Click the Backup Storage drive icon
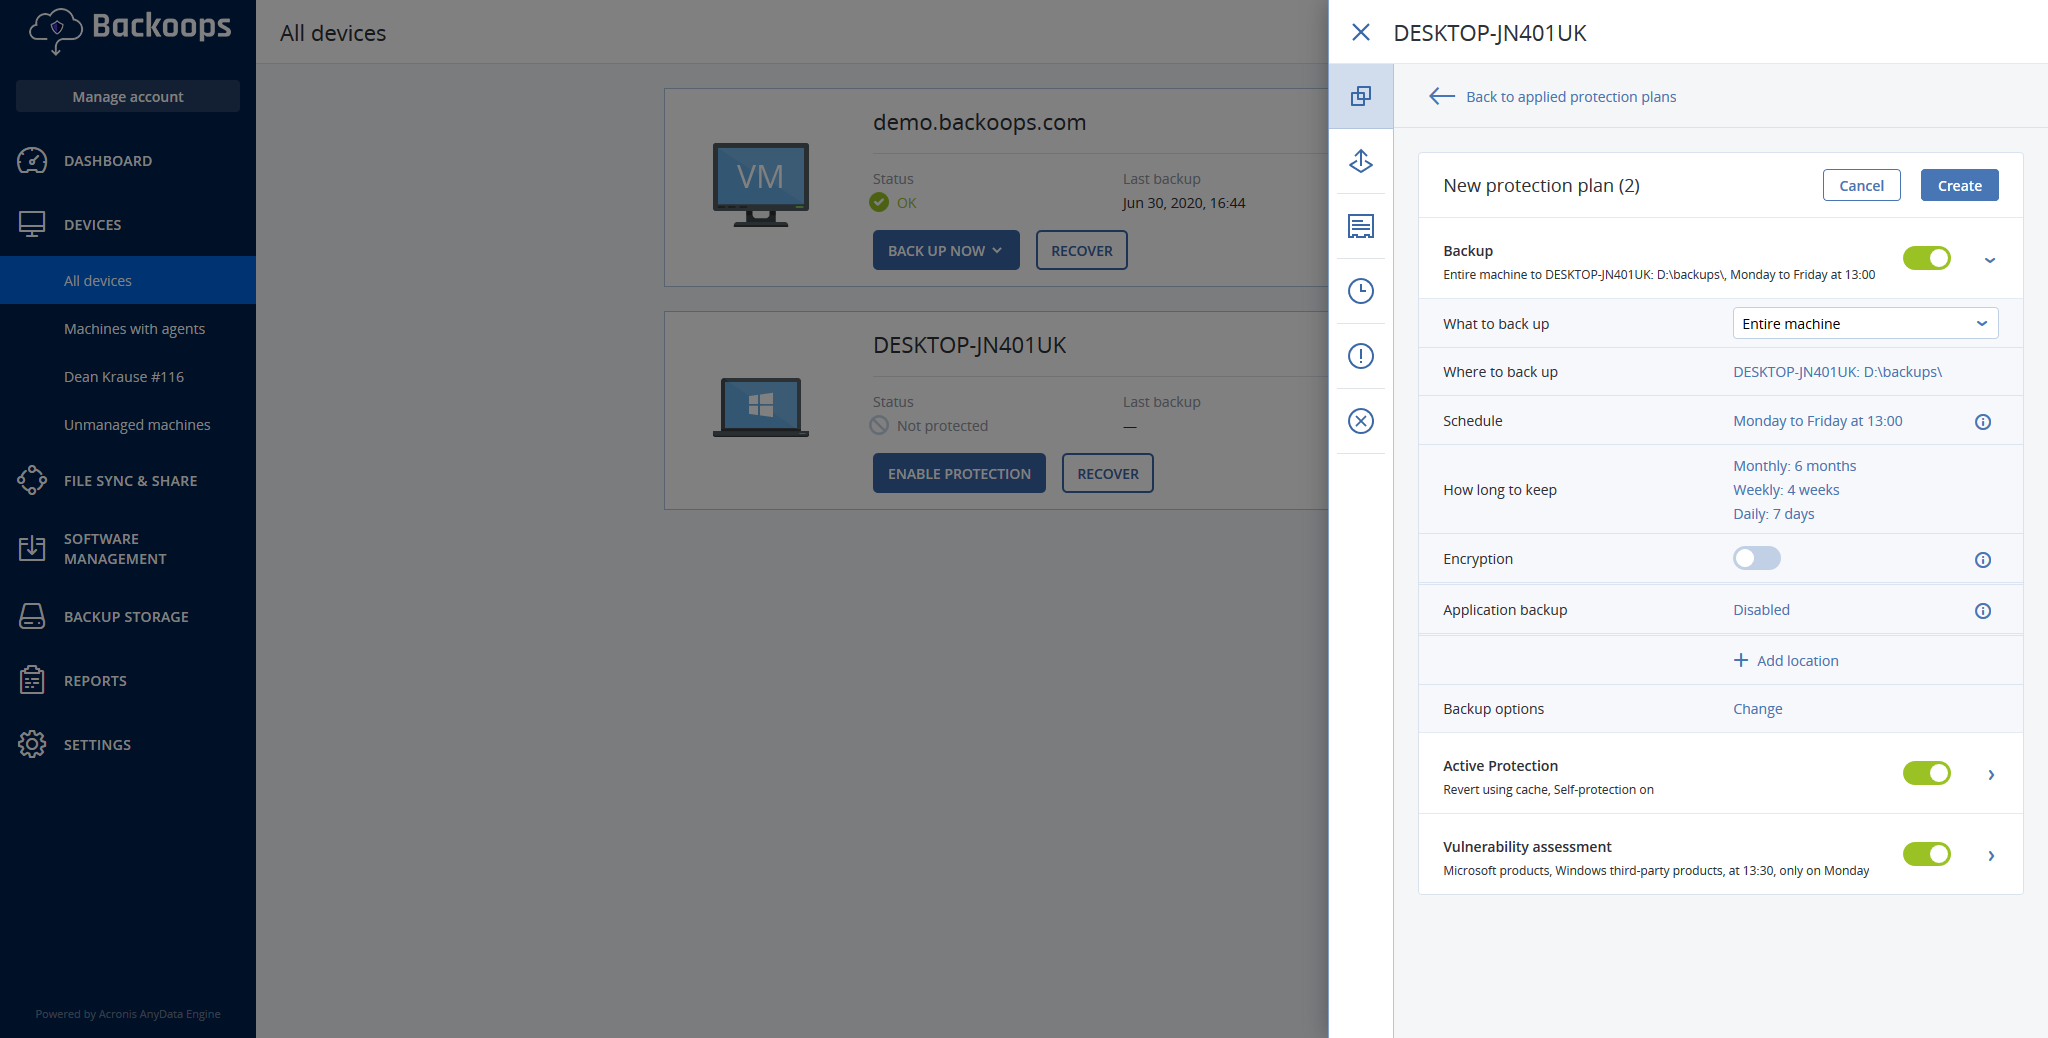2048x1038 pixels. (32, 616)
